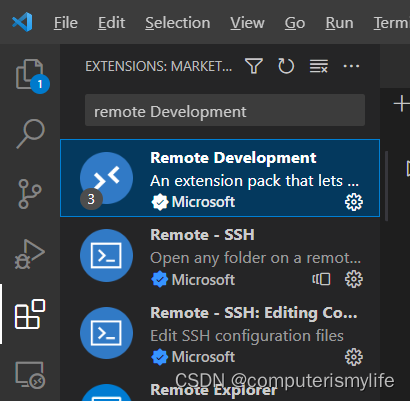Open manage gear for Remote Development

pos(354,202)
